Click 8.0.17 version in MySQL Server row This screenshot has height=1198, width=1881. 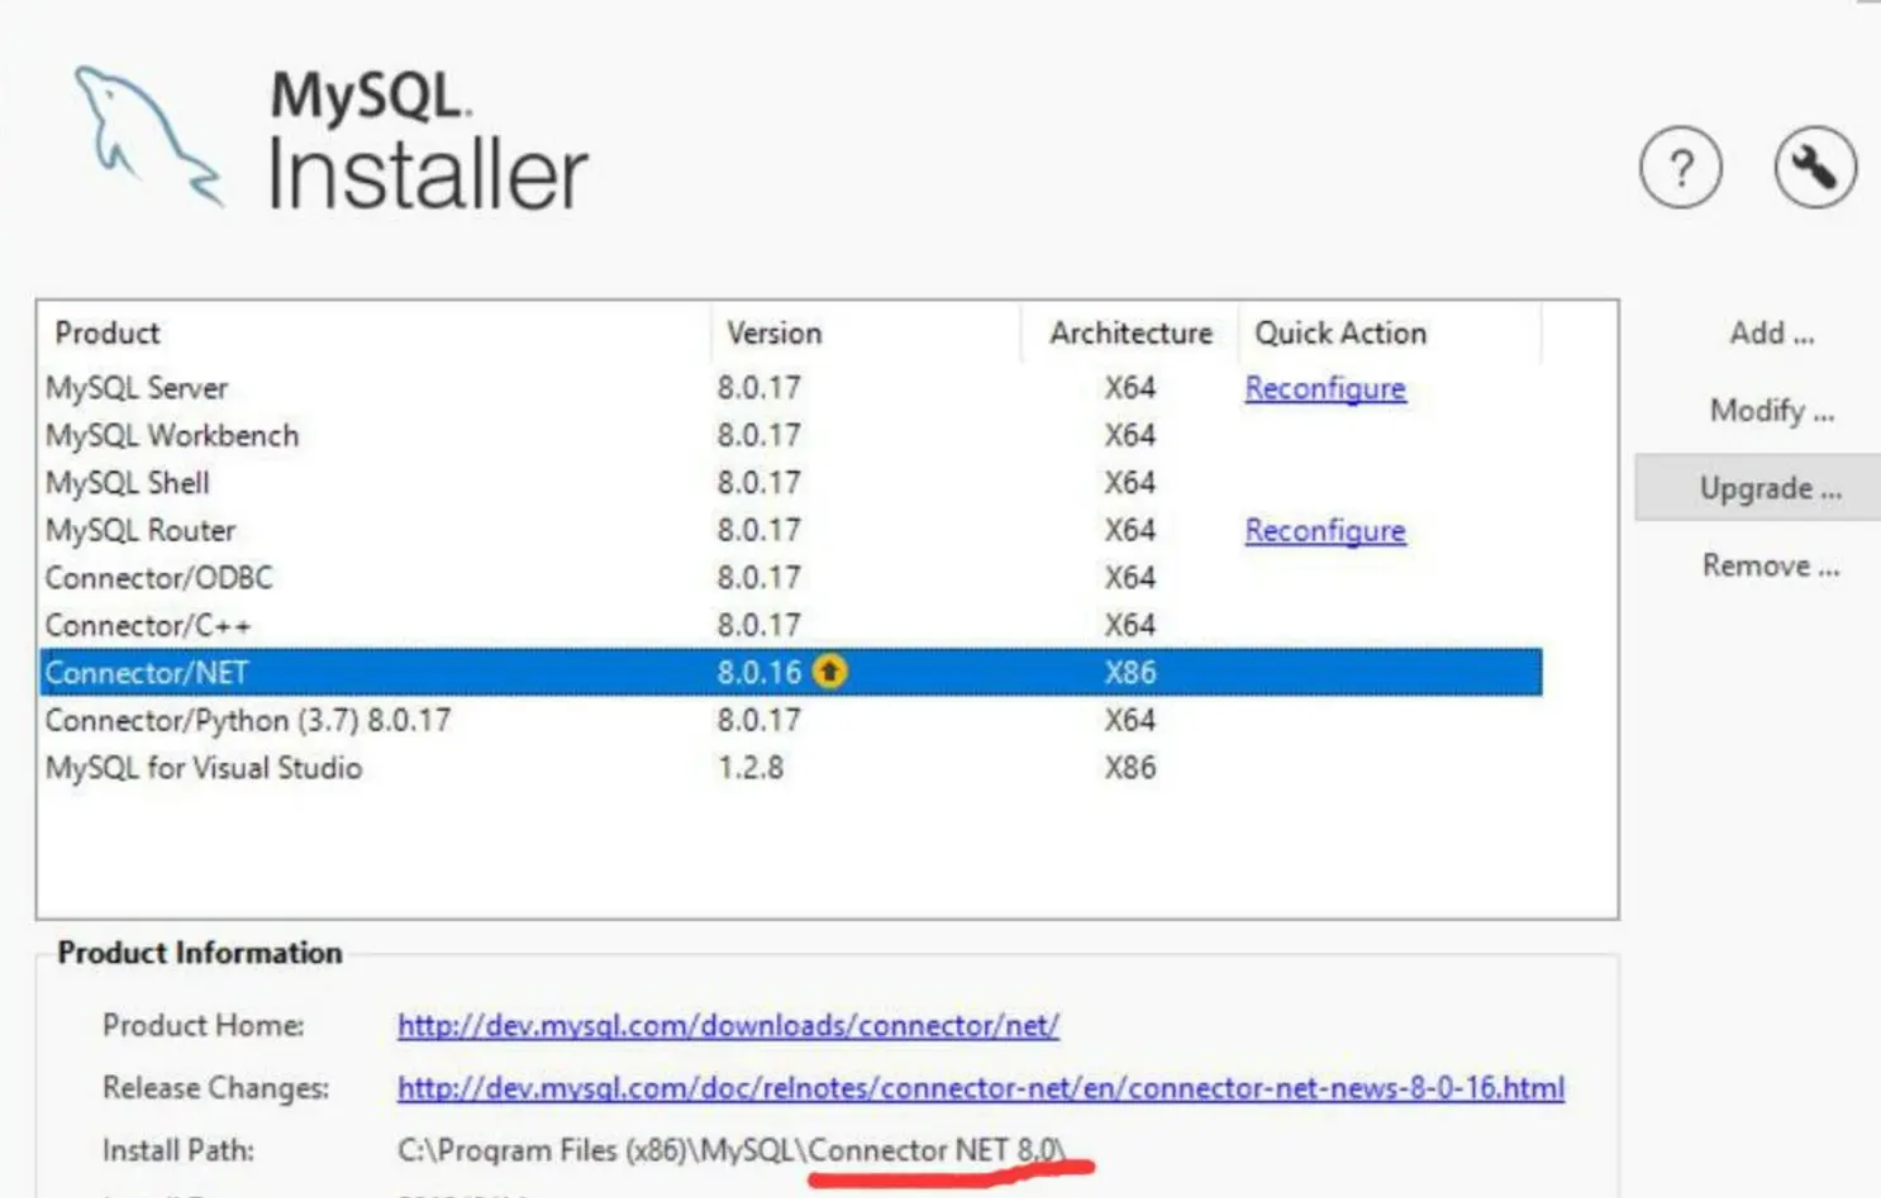click(x=759, y=388)
